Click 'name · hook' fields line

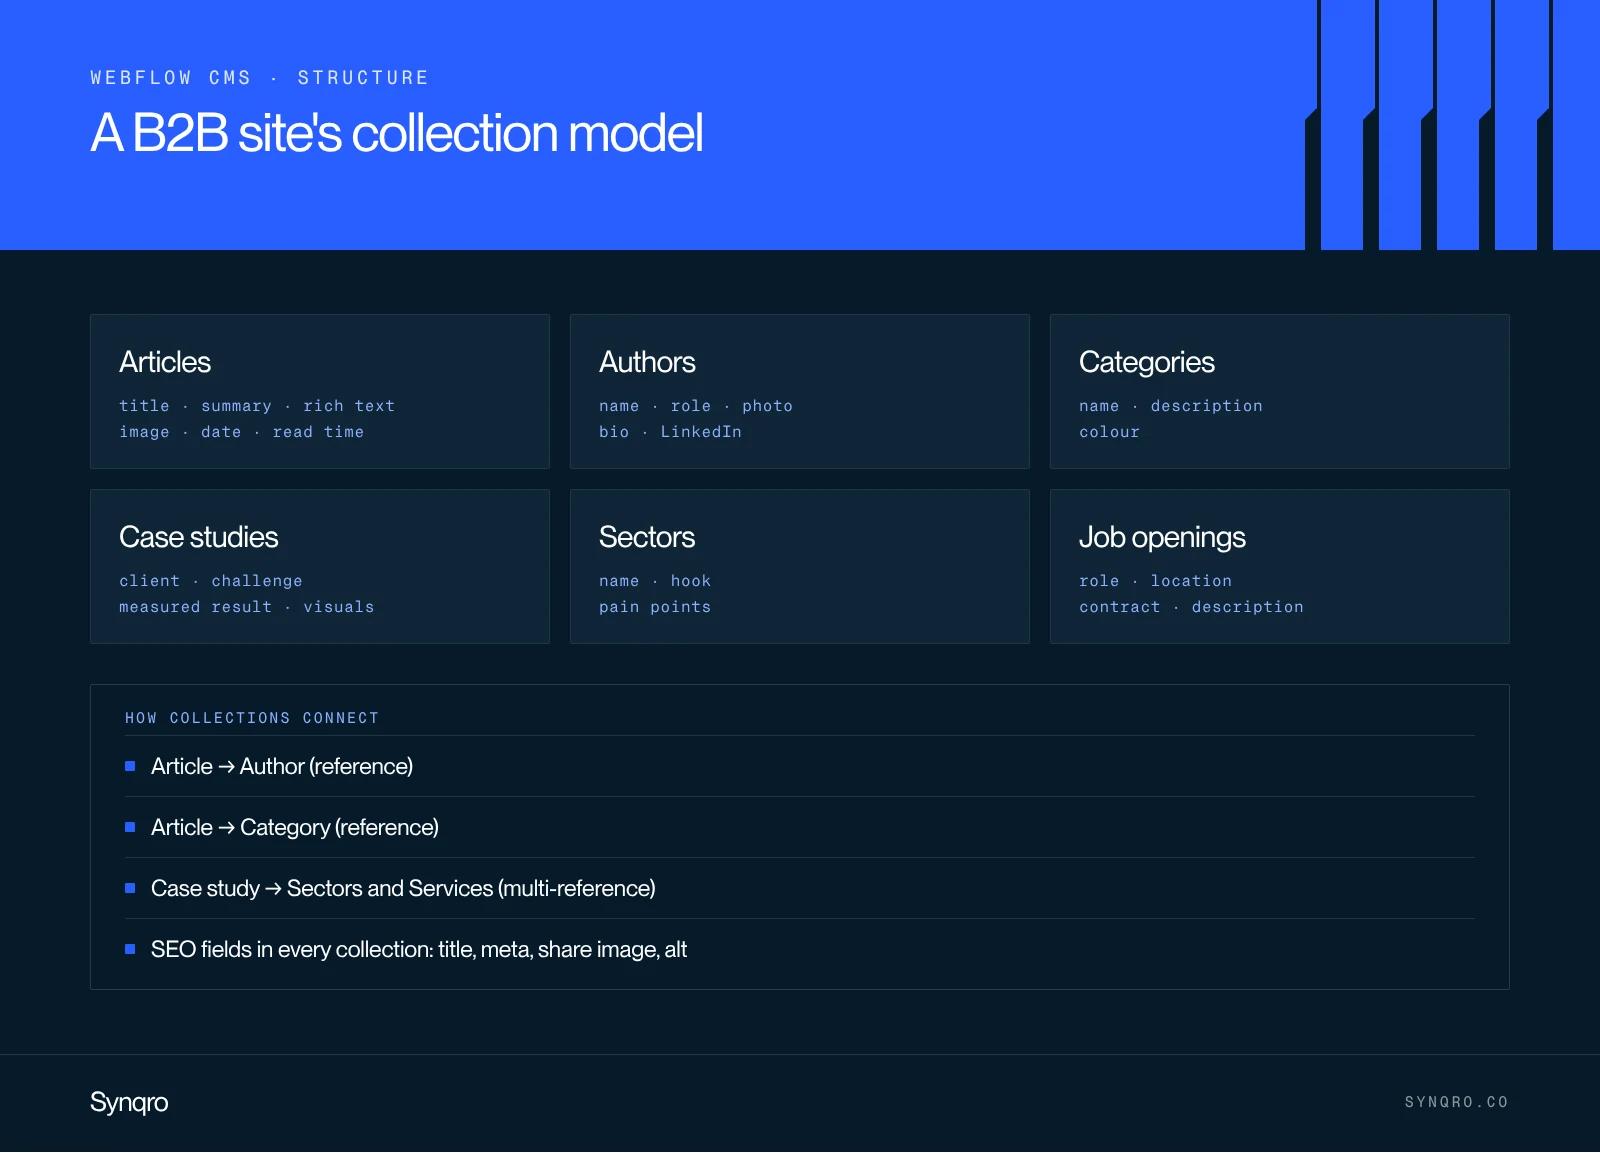click(655, 581)
